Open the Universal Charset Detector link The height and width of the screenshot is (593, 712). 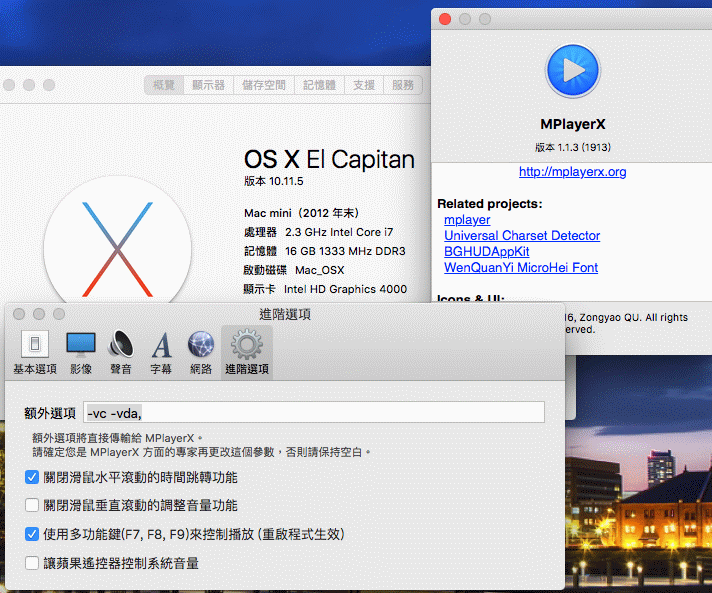tap(522, 236)
